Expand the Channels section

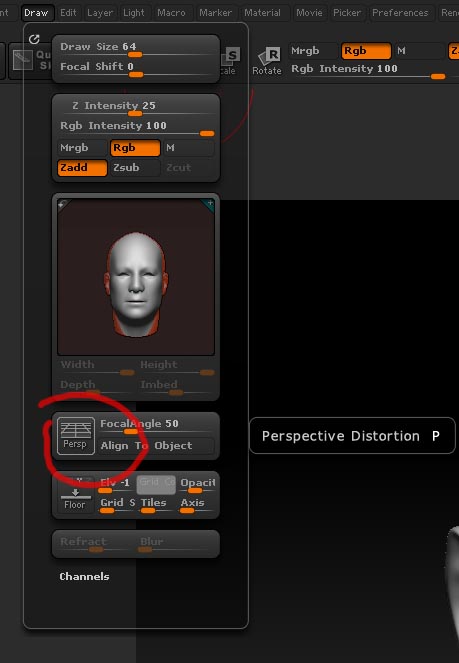coord(85,576)
